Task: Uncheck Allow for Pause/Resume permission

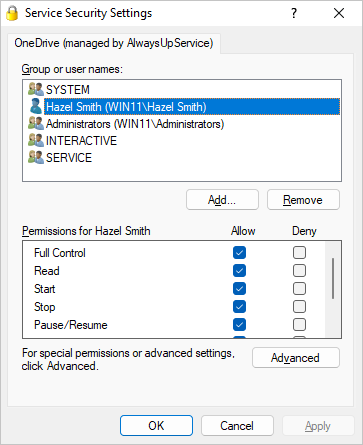Action: tap(239, 325)
